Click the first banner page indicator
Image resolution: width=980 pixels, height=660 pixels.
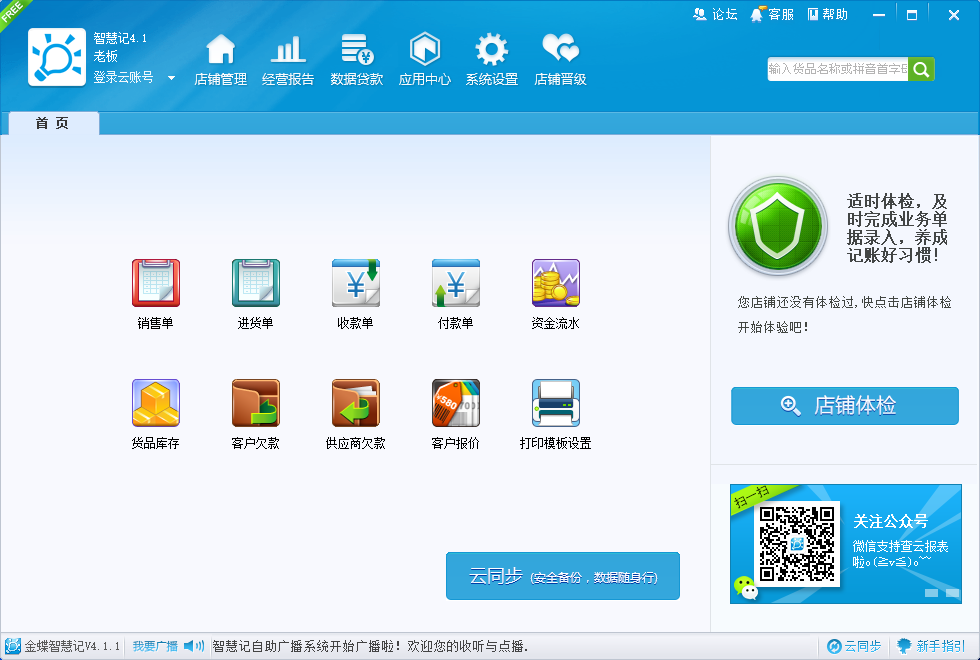point(931,592)
